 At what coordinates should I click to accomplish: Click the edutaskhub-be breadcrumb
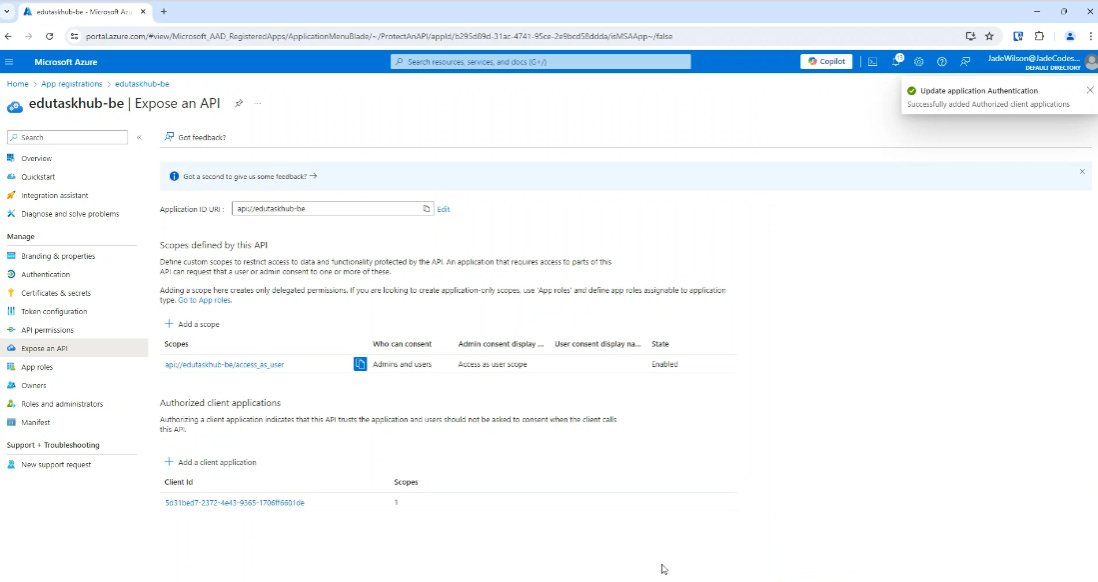142,84
